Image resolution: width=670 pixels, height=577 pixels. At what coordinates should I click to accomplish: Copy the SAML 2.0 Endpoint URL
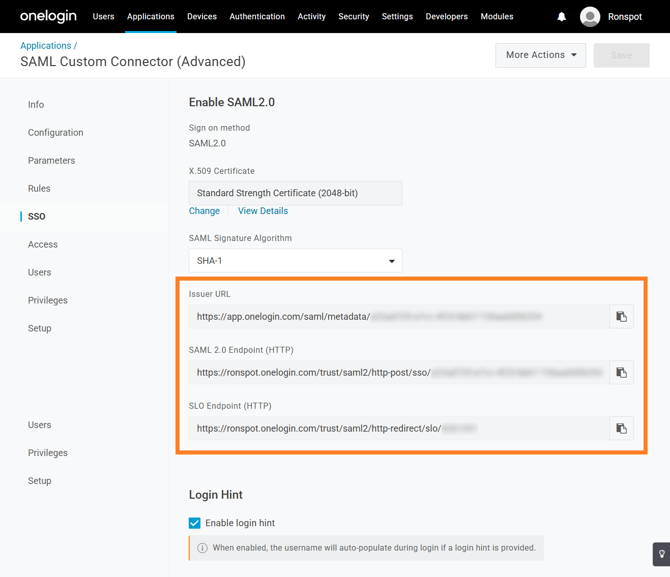(621, 373)
